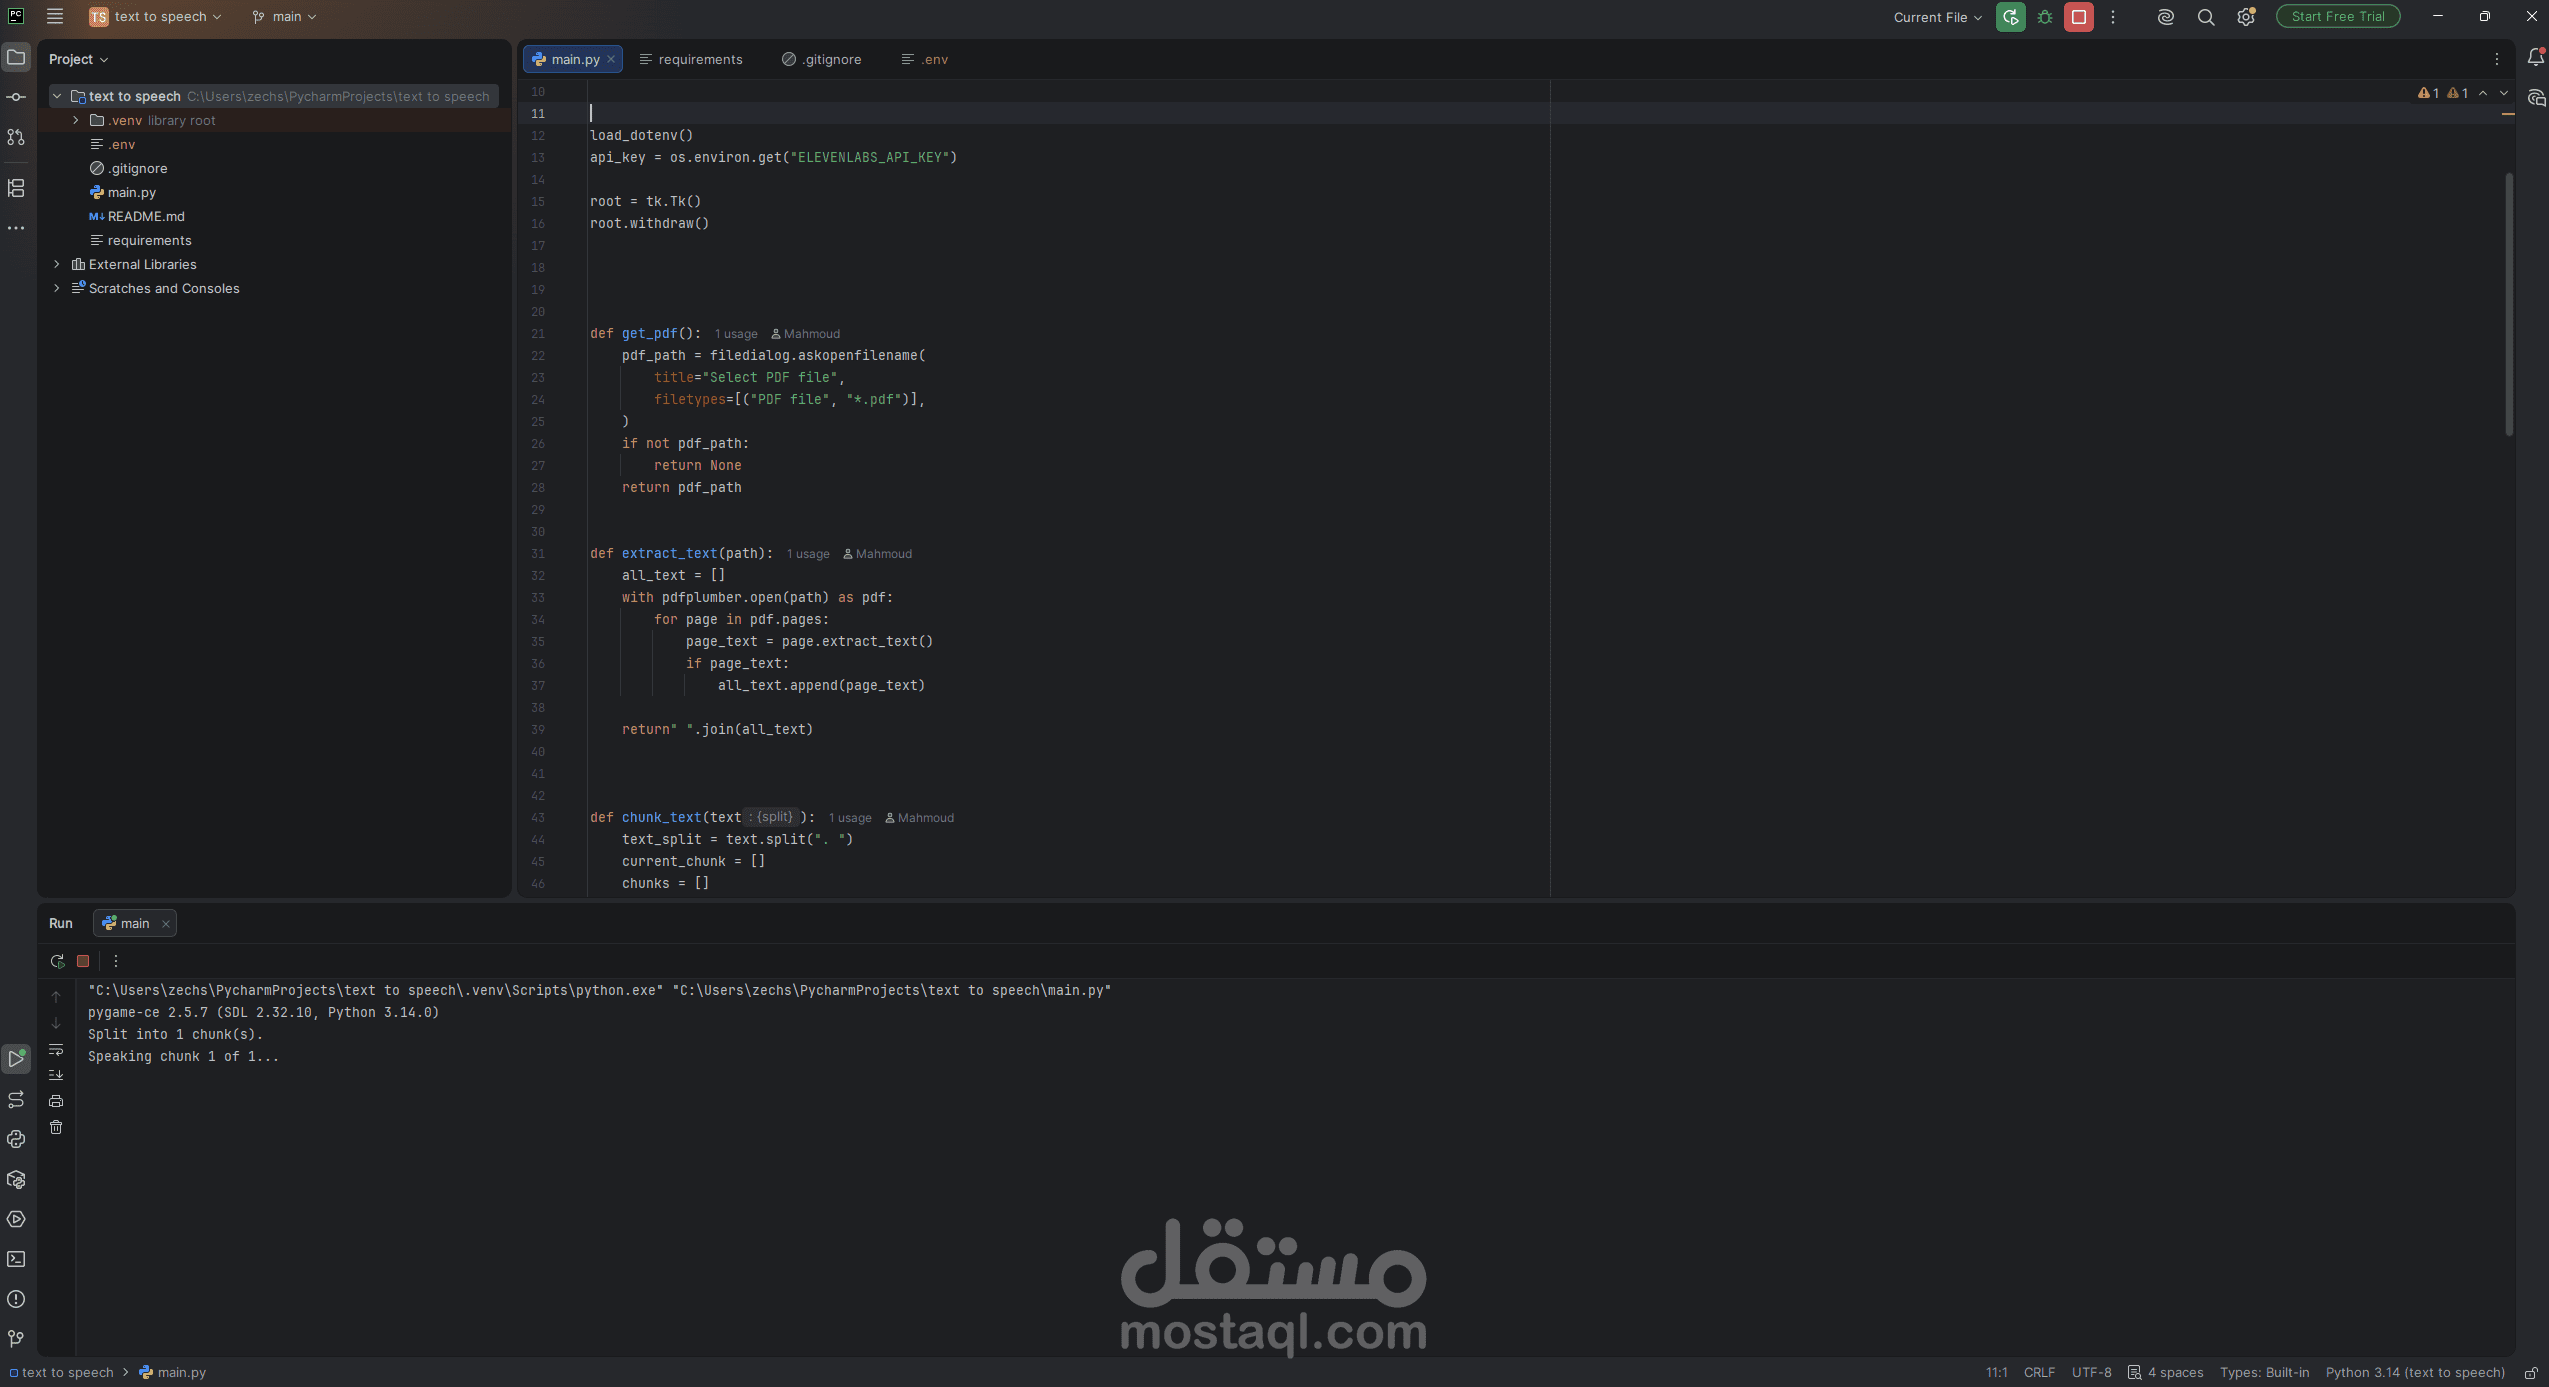Open more run actions kebab in the toolbar
Viewport: 2549px width, 1387px height.
[2113, 17]
